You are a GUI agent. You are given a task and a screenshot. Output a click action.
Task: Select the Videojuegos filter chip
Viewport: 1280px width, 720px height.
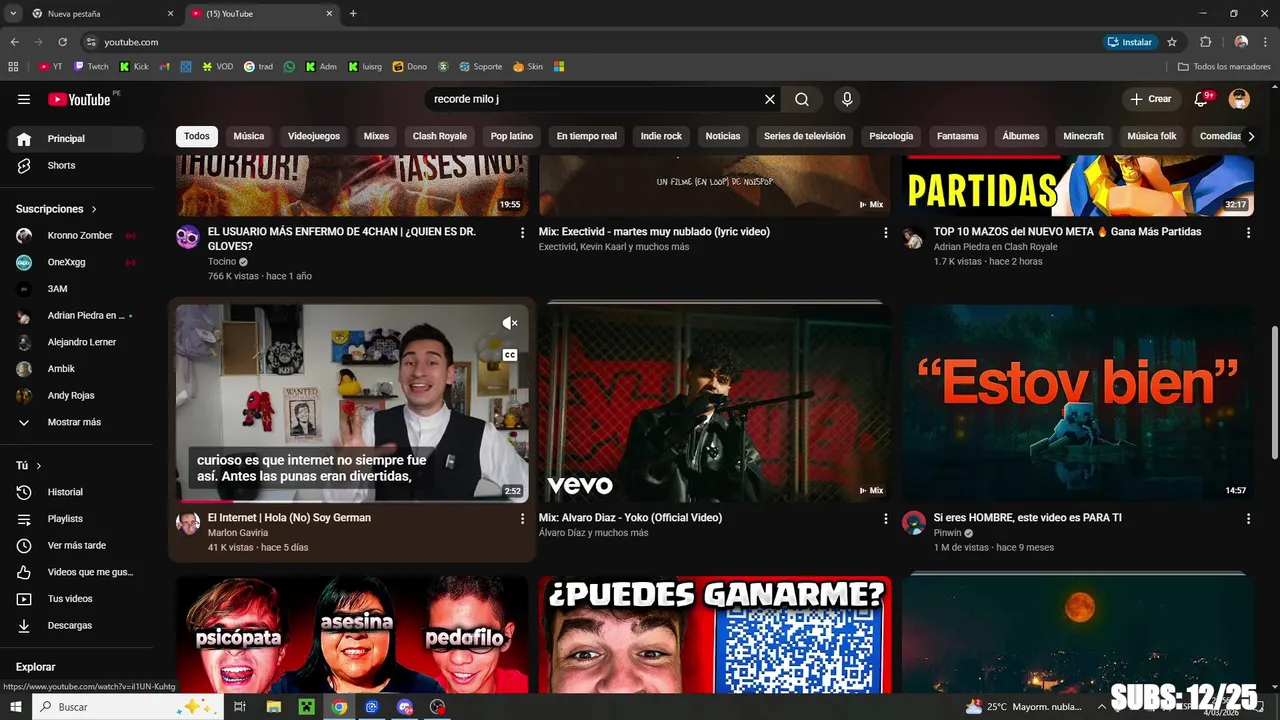314,136
